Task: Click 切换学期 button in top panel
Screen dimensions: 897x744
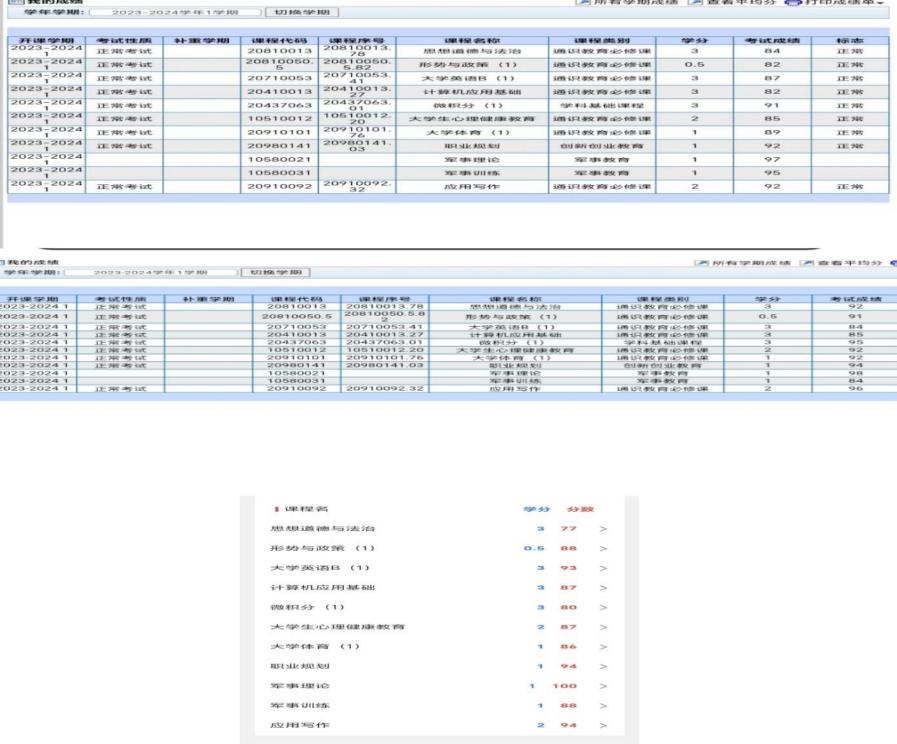Action: pos(302,12)
